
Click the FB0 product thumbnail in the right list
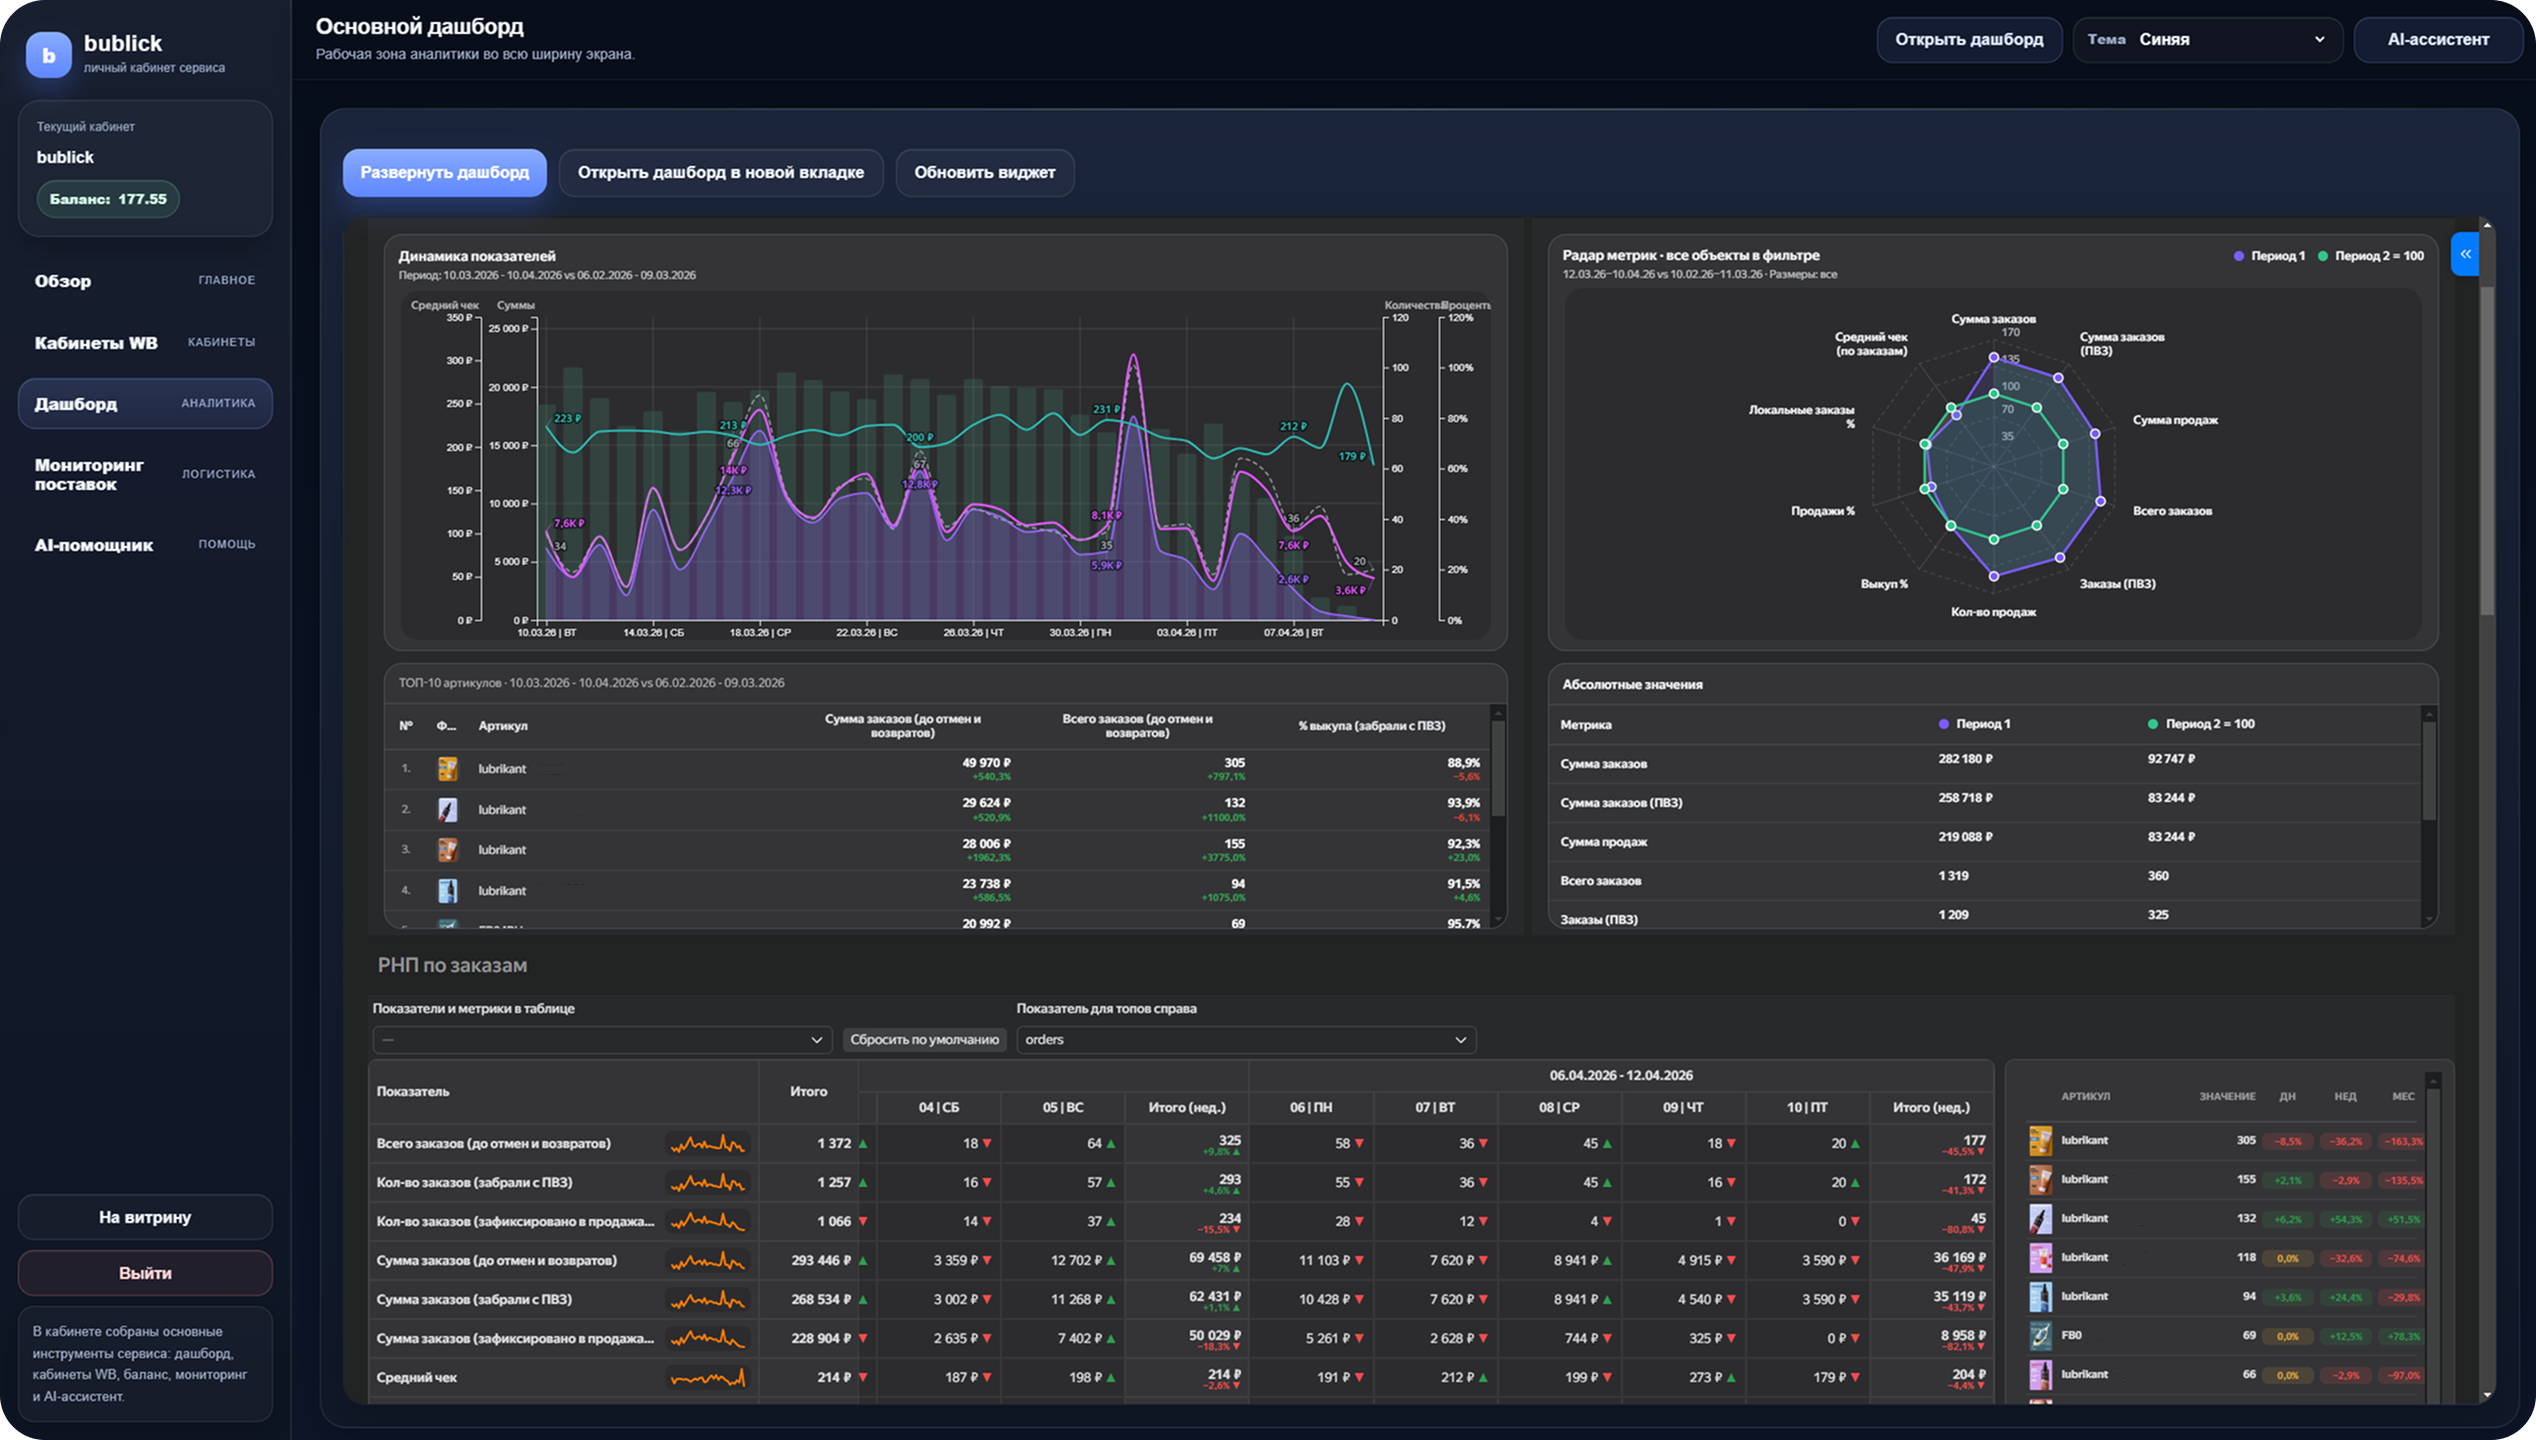tap(2040, 1335)
